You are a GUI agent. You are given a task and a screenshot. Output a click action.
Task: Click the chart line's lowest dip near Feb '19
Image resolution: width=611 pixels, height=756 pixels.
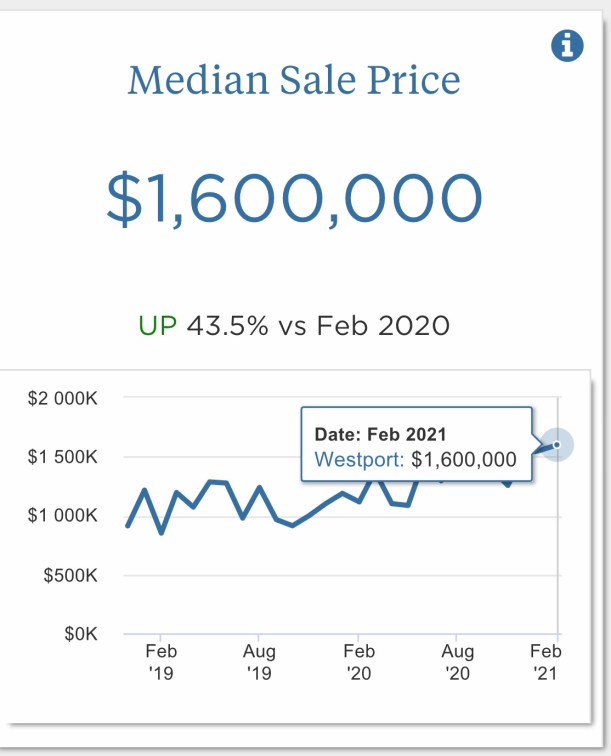point(162,533)
